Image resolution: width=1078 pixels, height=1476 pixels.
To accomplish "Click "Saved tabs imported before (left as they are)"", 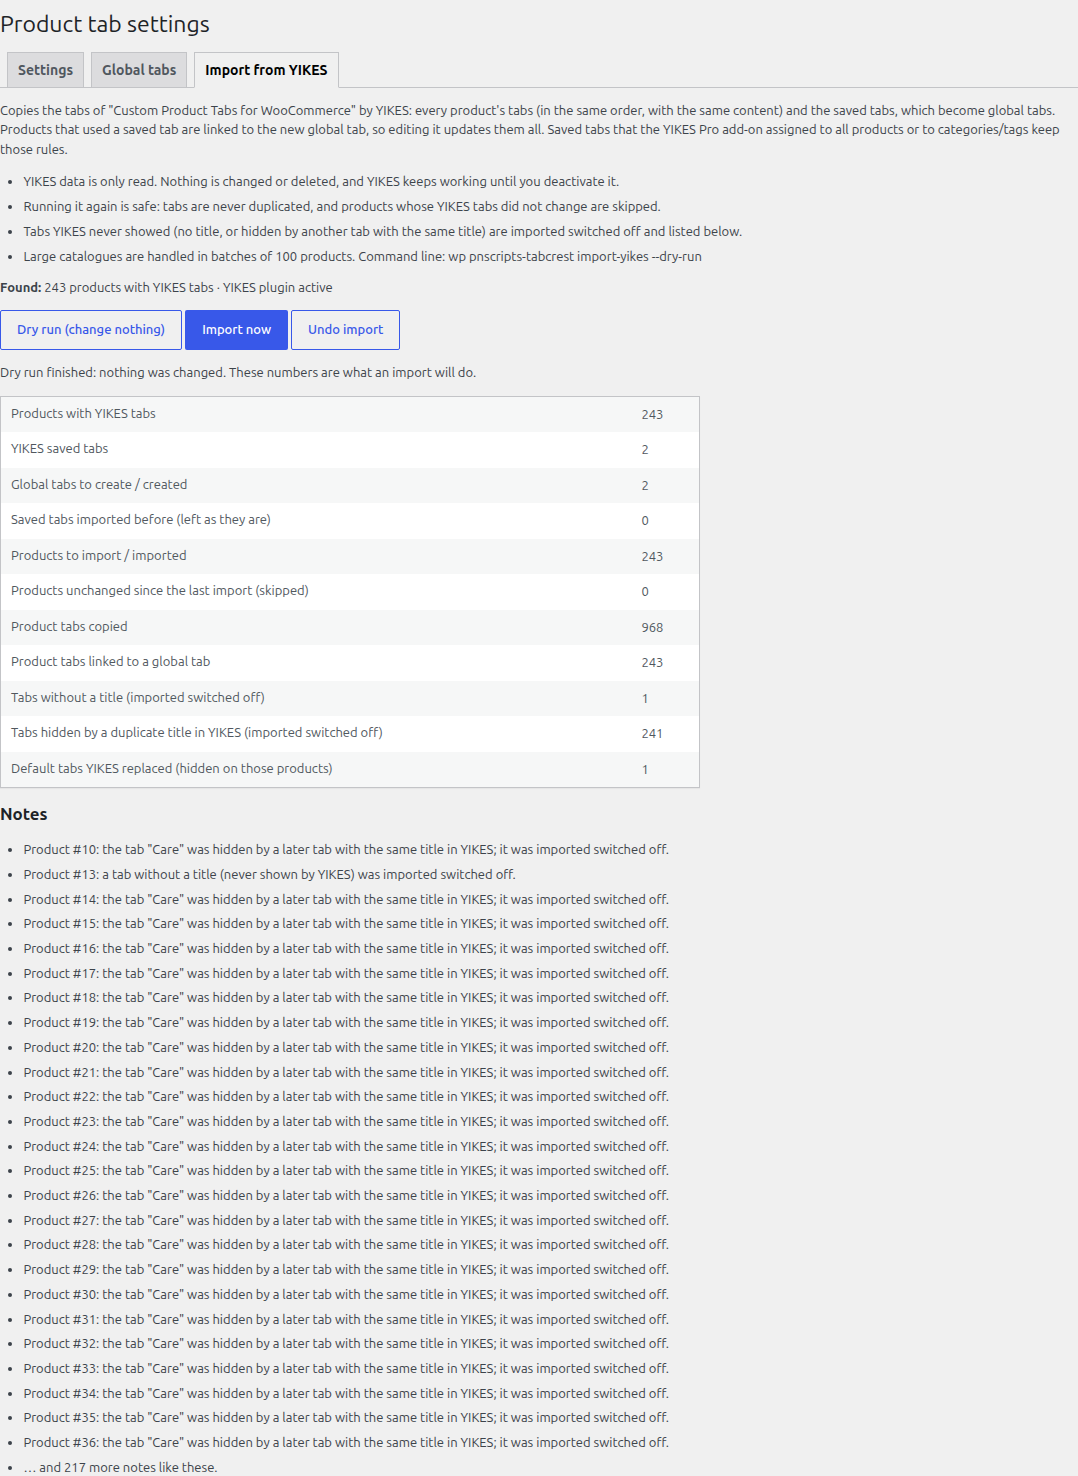I will coord(141,520).
